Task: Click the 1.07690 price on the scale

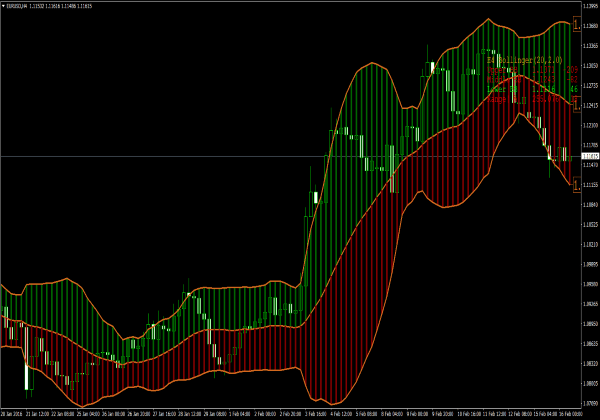Action: click(x=591, y=403)
